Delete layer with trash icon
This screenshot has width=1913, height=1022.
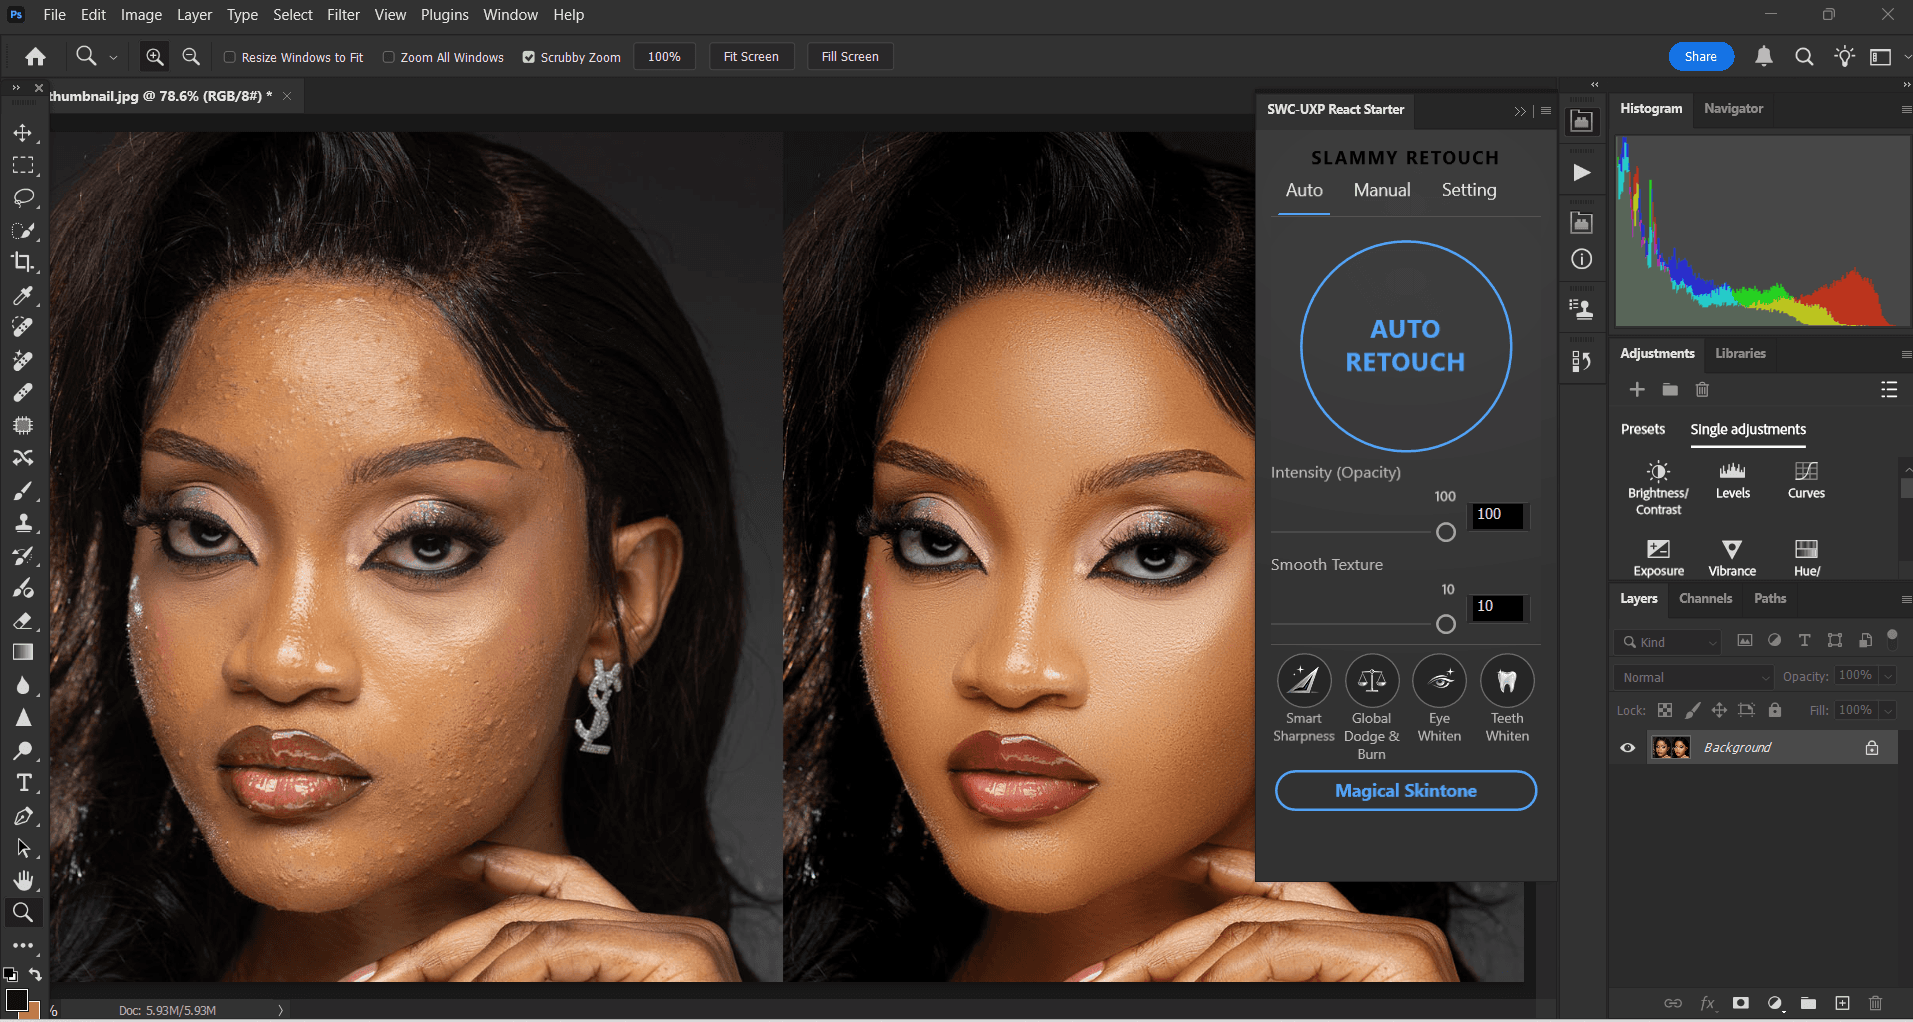[x=1876, y=1003]
